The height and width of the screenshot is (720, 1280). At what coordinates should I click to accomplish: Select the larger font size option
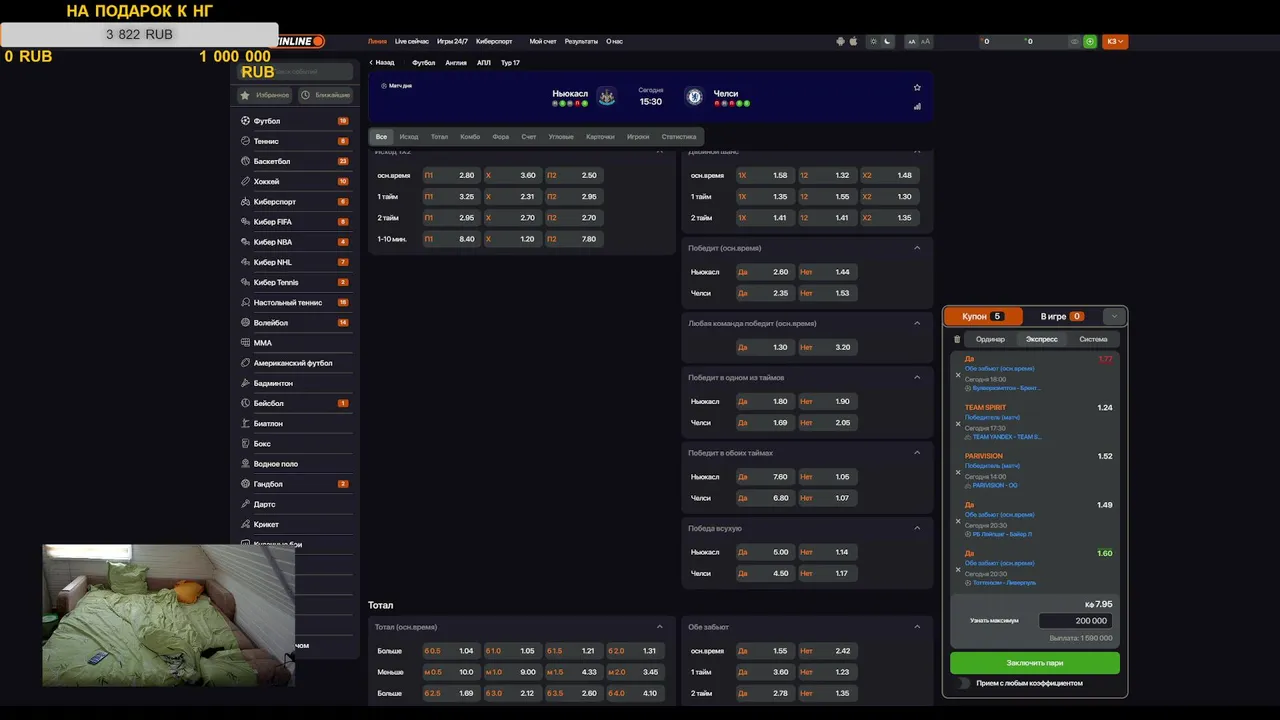[925, 41]
